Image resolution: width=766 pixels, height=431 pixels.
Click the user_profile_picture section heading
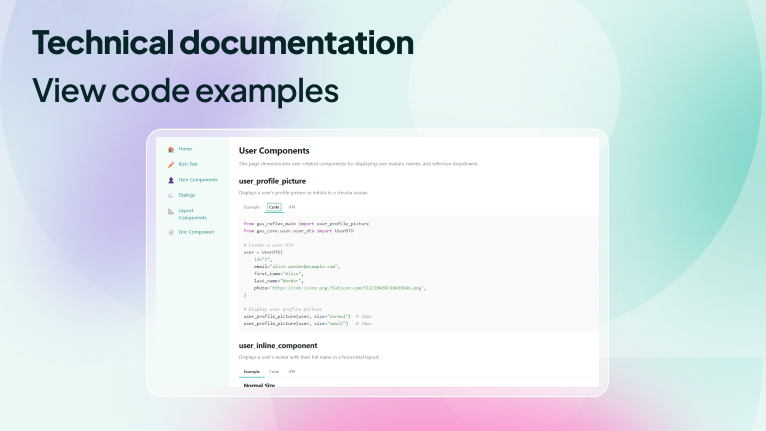coord(279,181)
